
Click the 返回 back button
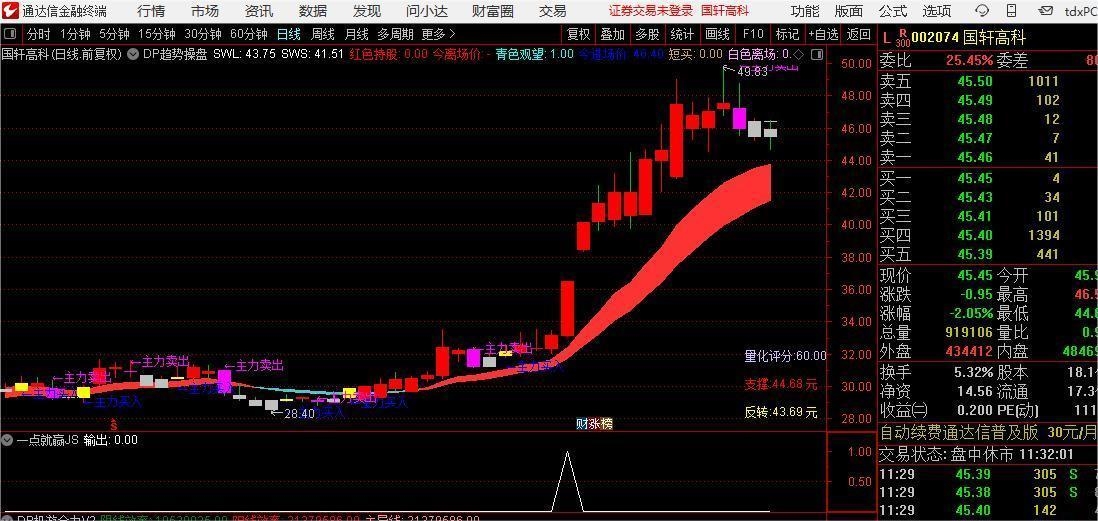click(859, 34)
